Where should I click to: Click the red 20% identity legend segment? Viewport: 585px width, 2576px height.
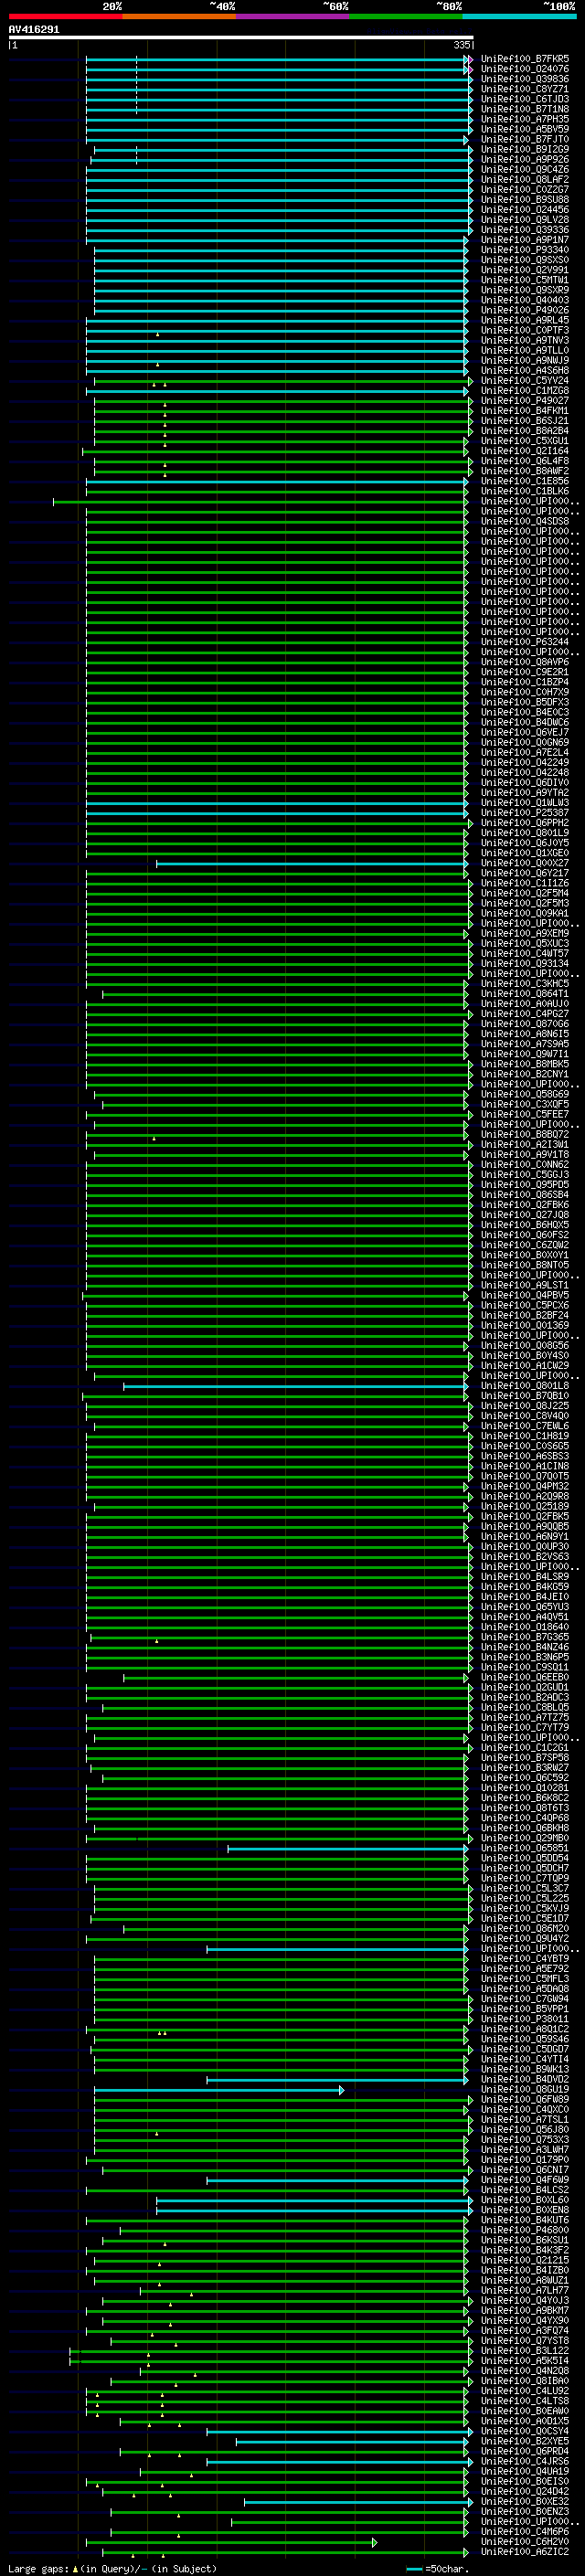coord(65,17)
